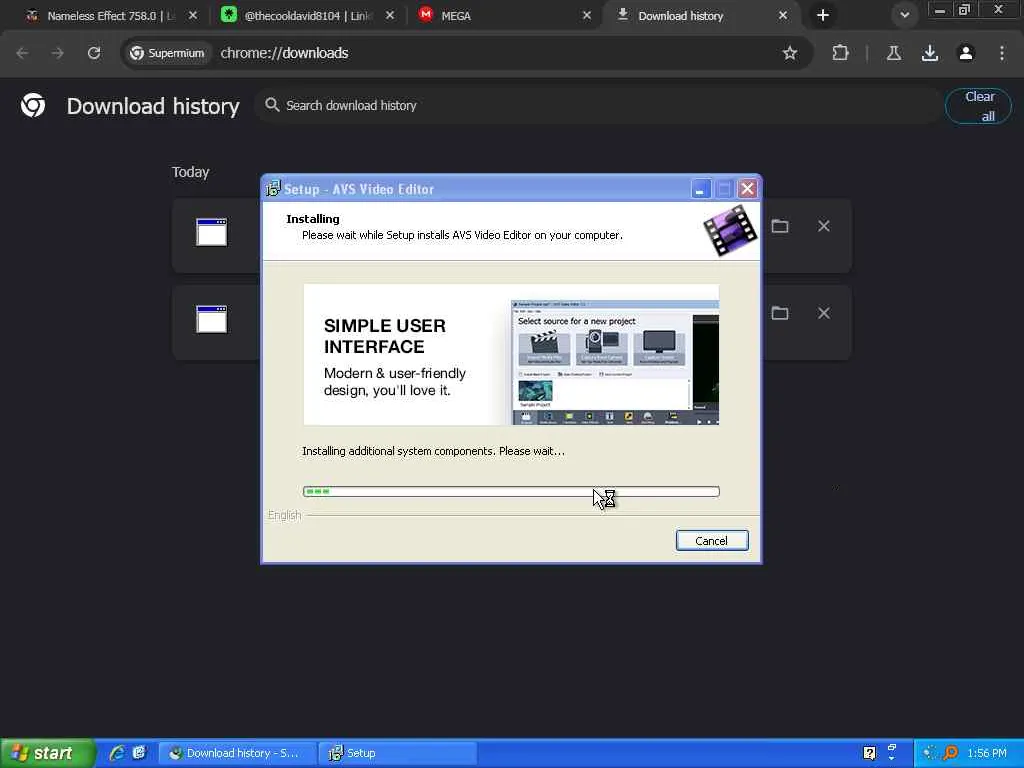Switch to the MEGA tab
Screen dimensions: 1024x768
[504, 16]
